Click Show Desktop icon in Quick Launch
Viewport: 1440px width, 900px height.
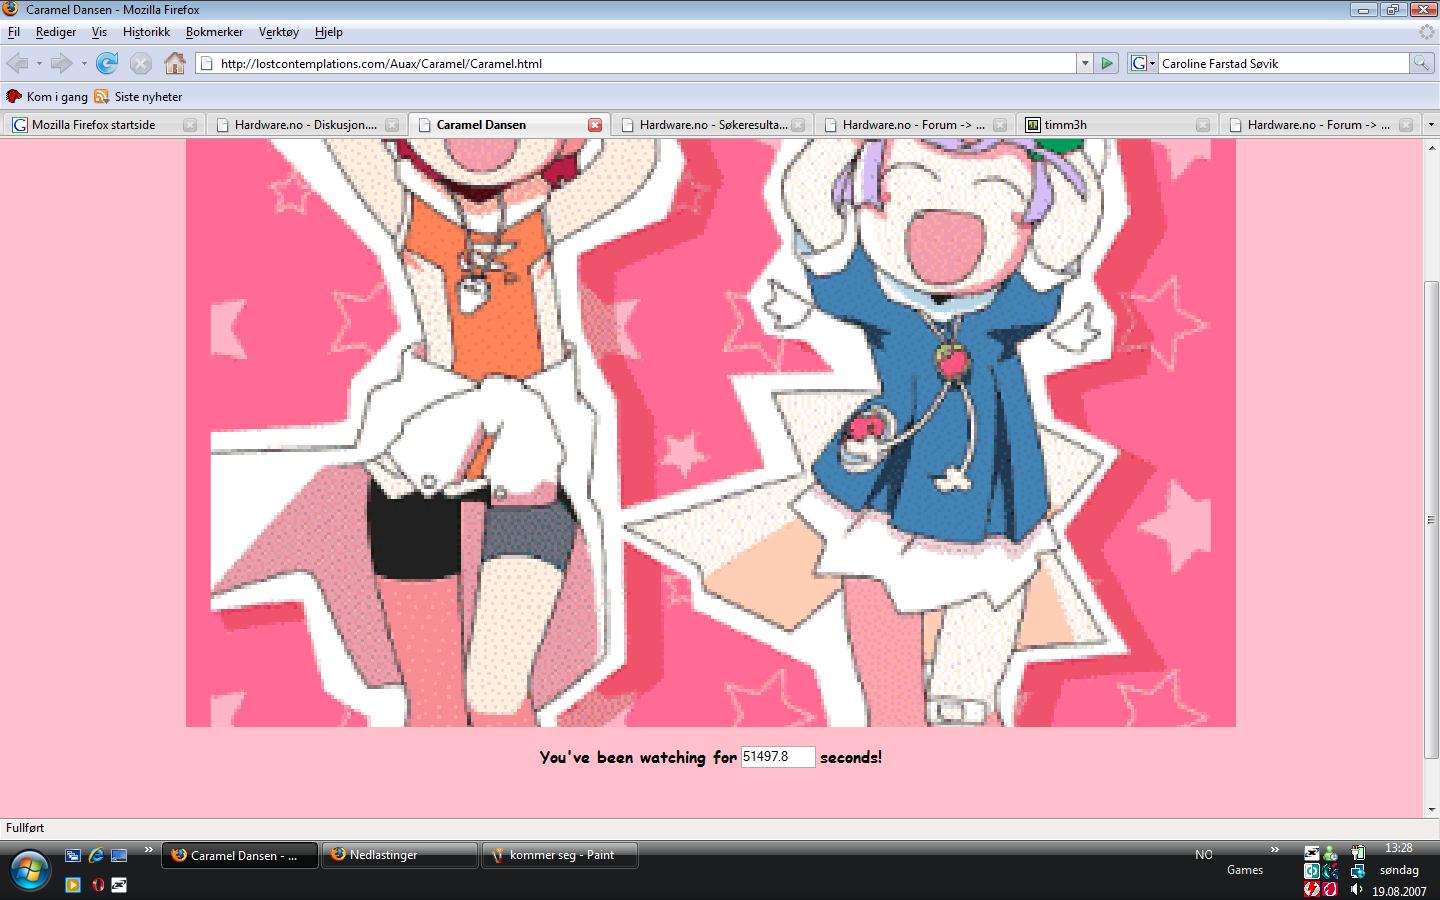120,855
